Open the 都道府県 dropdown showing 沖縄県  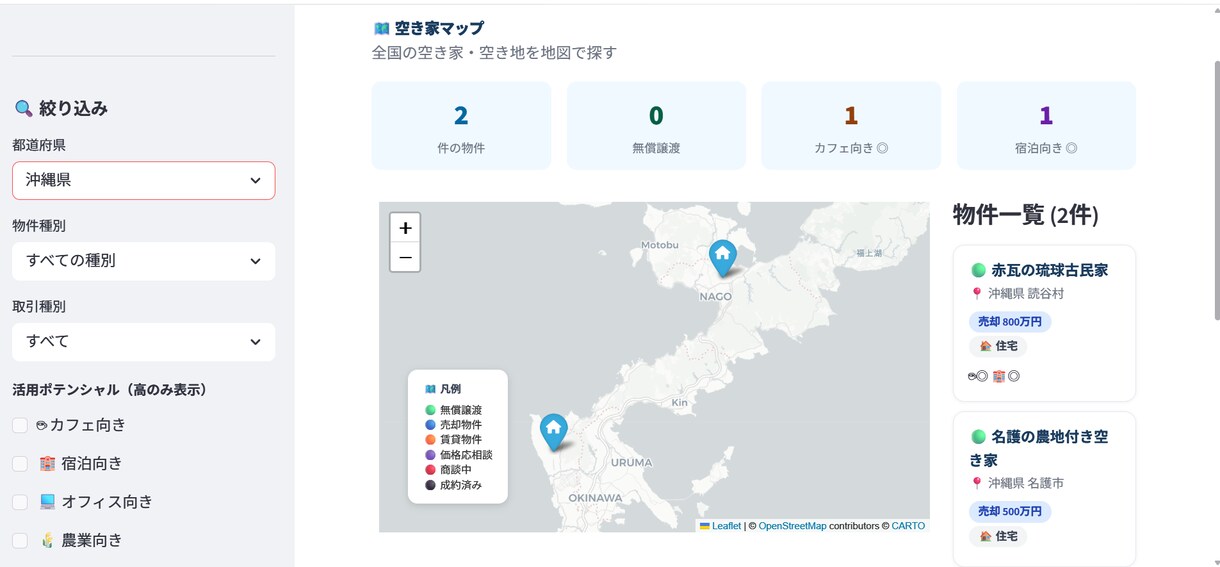point(144,181)
